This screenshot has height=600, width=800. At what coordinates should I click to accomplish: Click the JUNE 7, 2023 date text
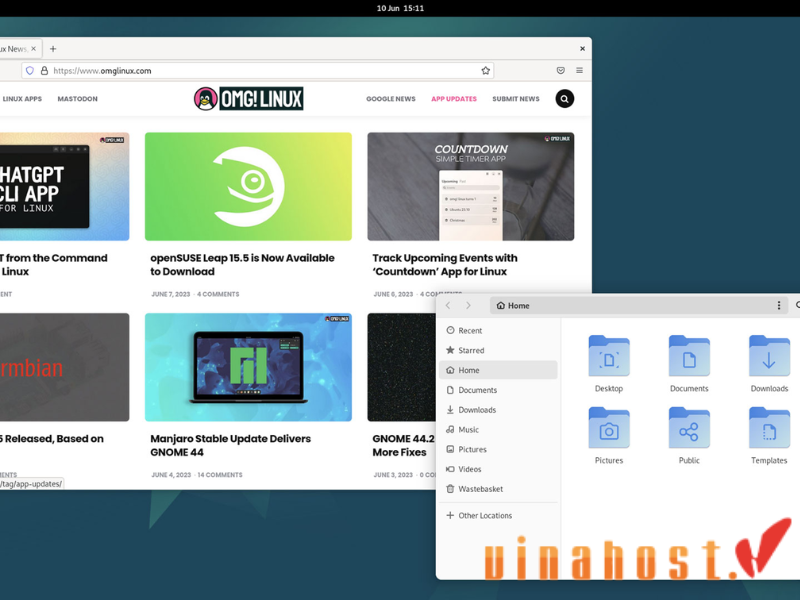click(x=171, y=294)
